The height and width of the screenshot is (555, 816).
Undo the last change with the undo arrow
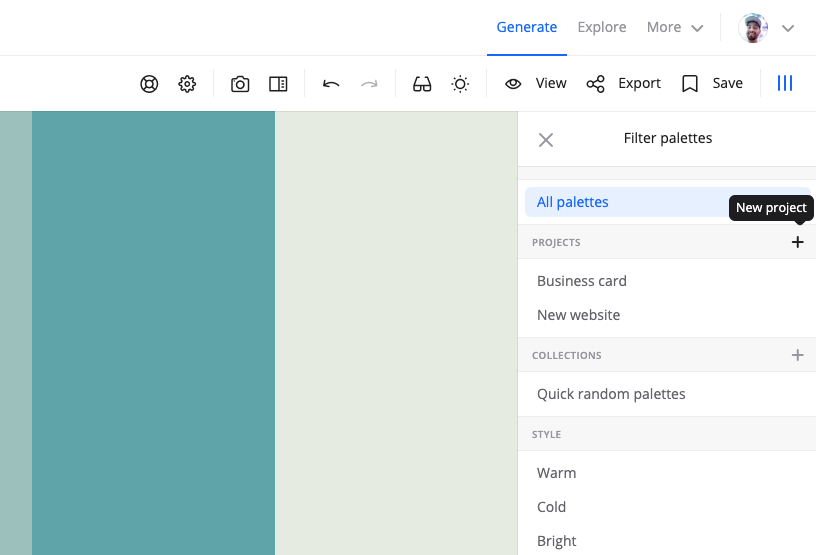pos(331,84)
